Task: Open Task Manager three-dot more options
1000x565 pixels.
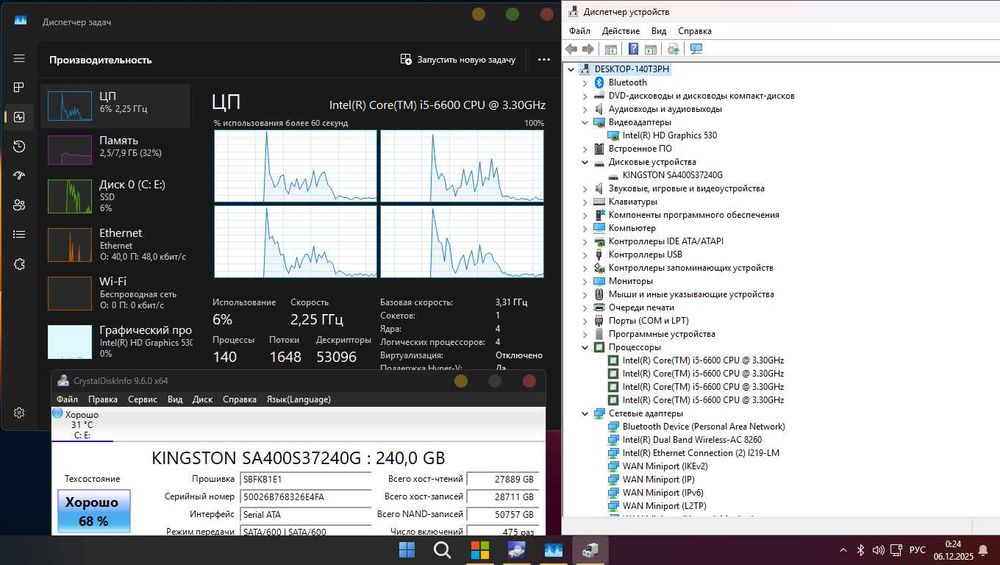Action: point(543,59)
